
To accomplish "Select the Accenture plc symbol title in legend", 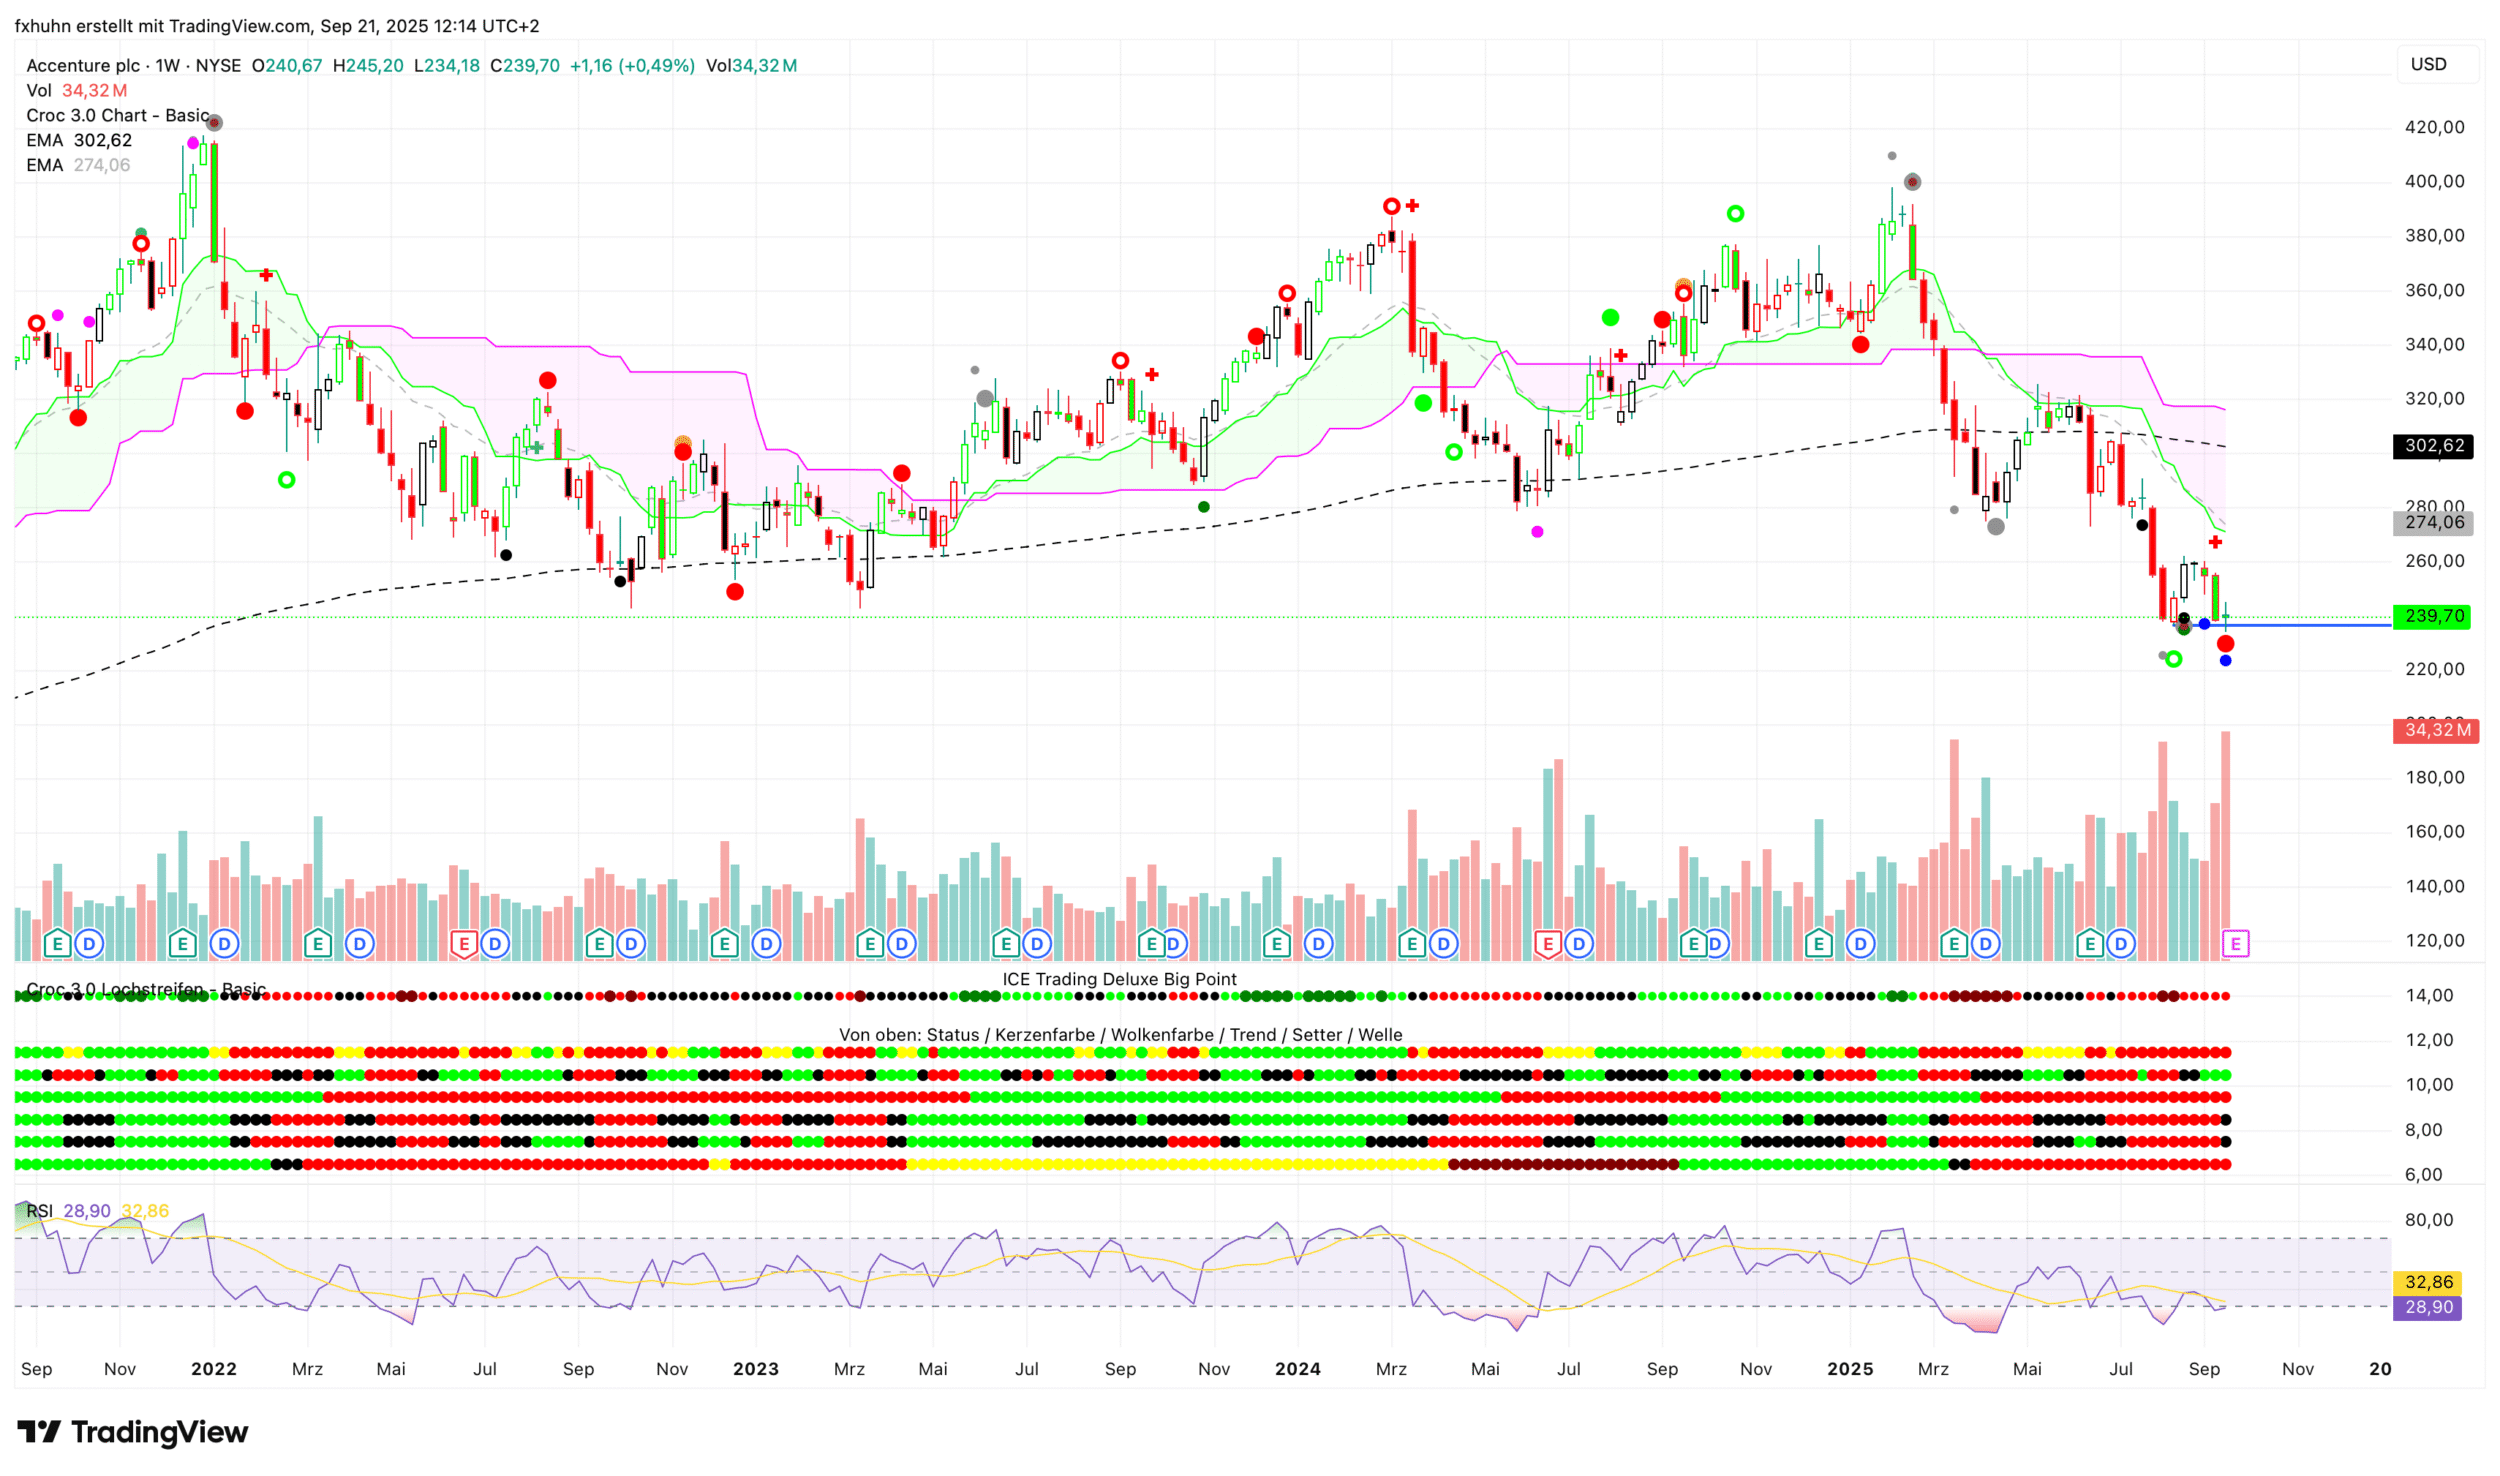I will click(83, 65).
